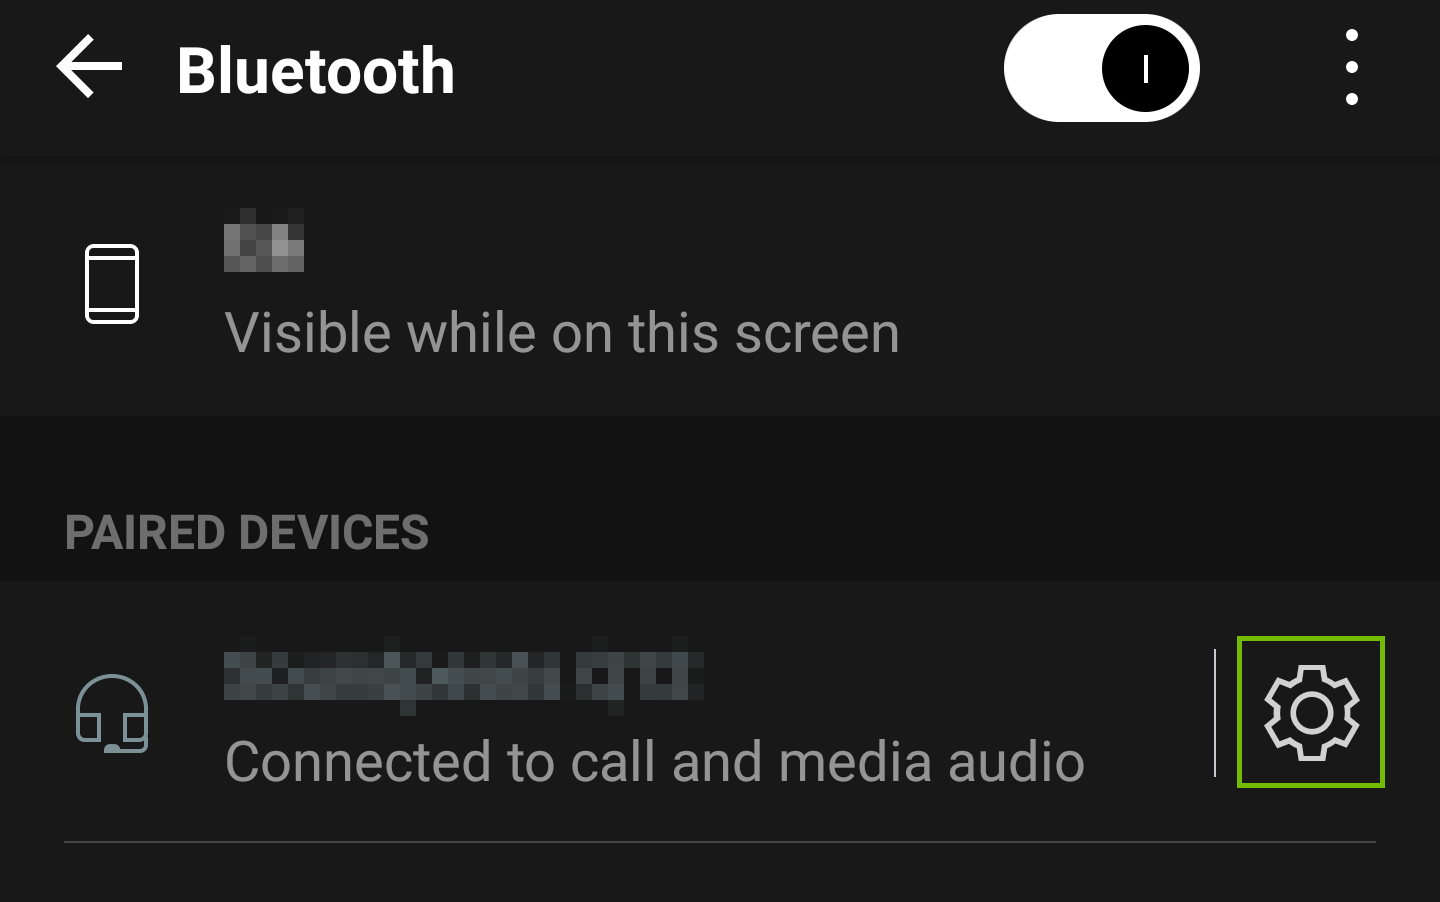The height and width of the screenshot is (902, 1440).
Task: Open additional options via the vertical dots
Action: tap(1350, 67)
